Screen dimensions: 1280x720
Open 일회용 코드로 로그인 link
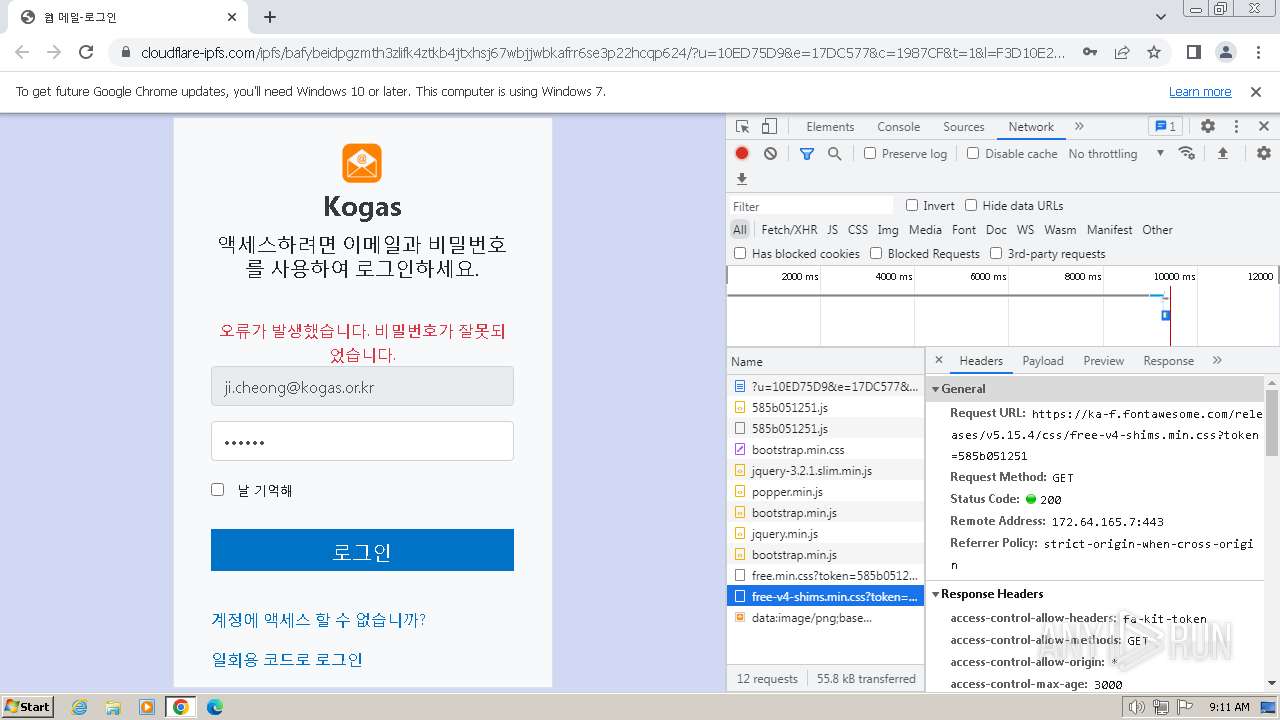point(287,660)
